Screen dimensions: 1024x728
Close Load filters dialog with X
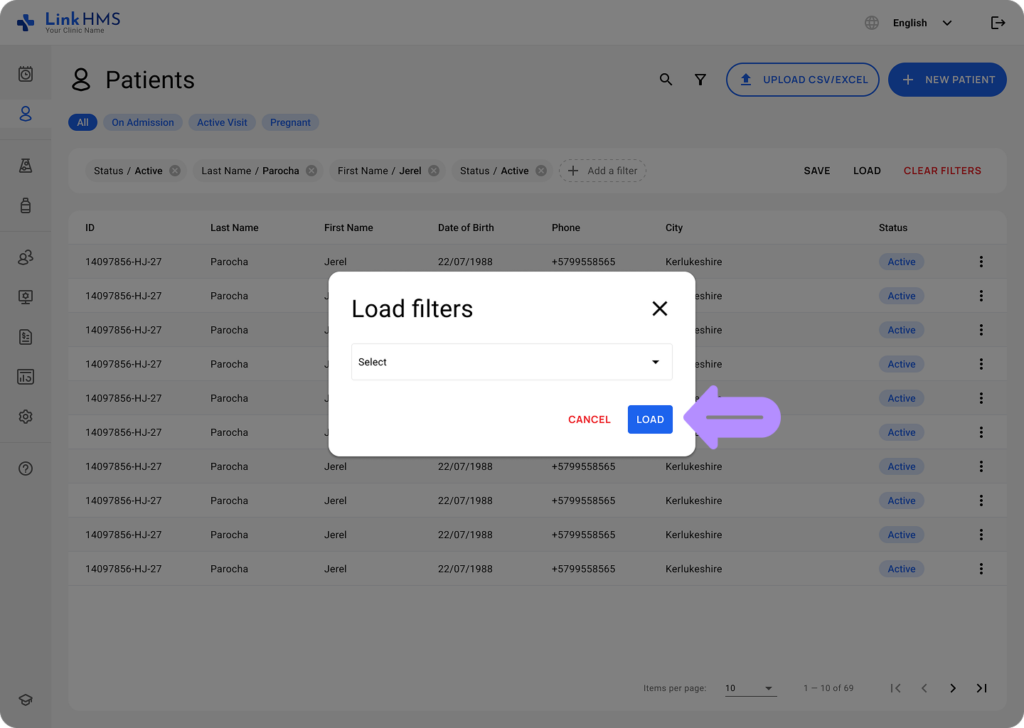[x=659, y=309]
